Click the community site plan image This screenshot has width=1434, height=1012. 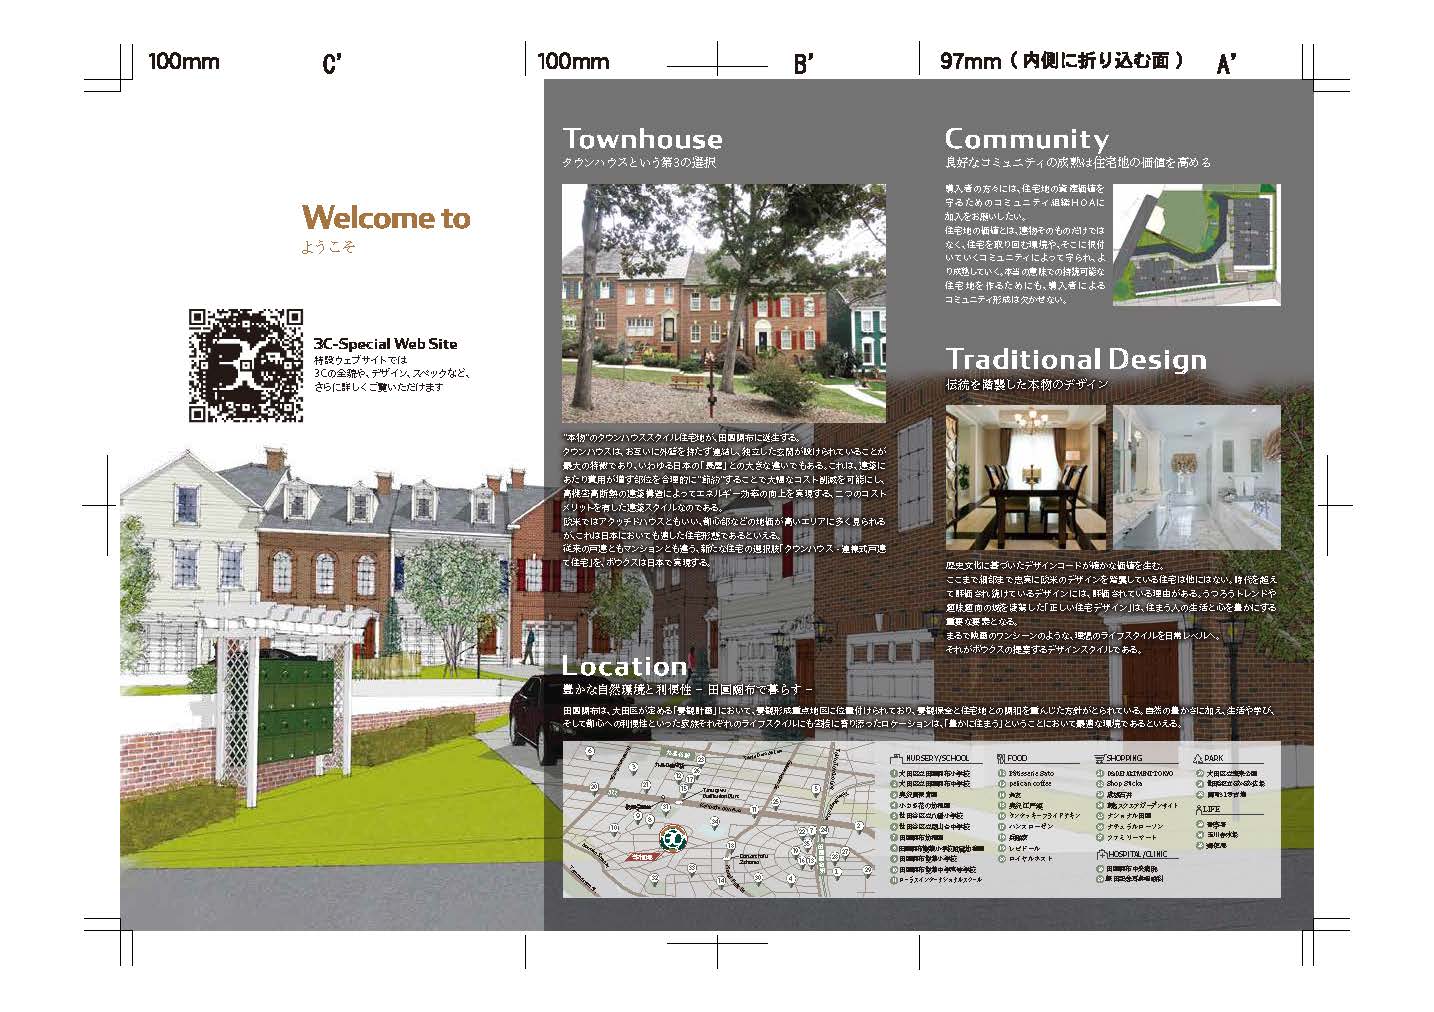(x=1198, y=247)
